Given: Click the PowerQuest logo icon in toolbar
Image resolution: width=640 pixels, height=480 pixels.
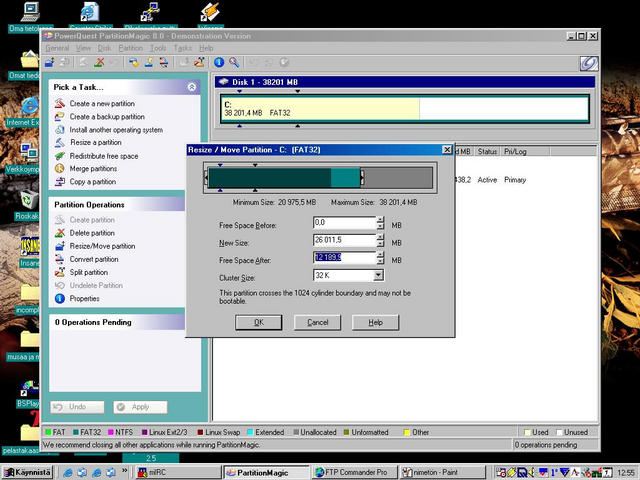Looking at the screenshot, I should (589, 63).
